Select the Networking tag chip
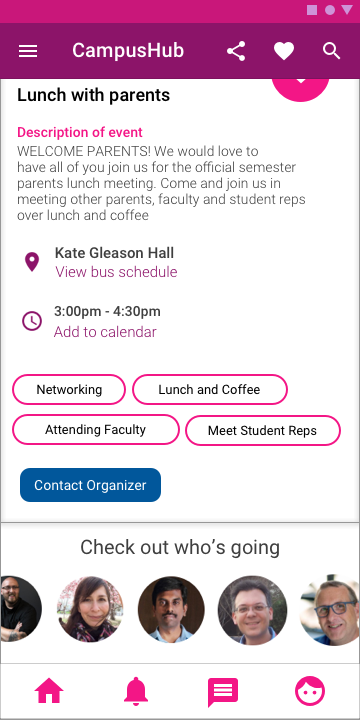The height and width of the screenshot is (720, 360). tap(69, 389)
